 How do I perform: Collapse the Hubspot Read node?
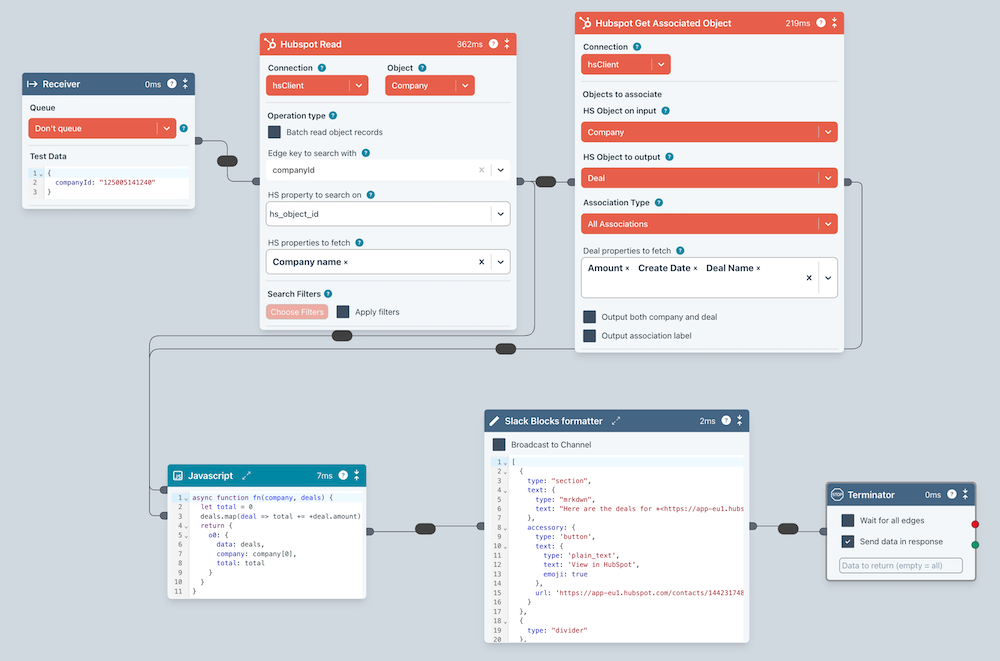507,44
